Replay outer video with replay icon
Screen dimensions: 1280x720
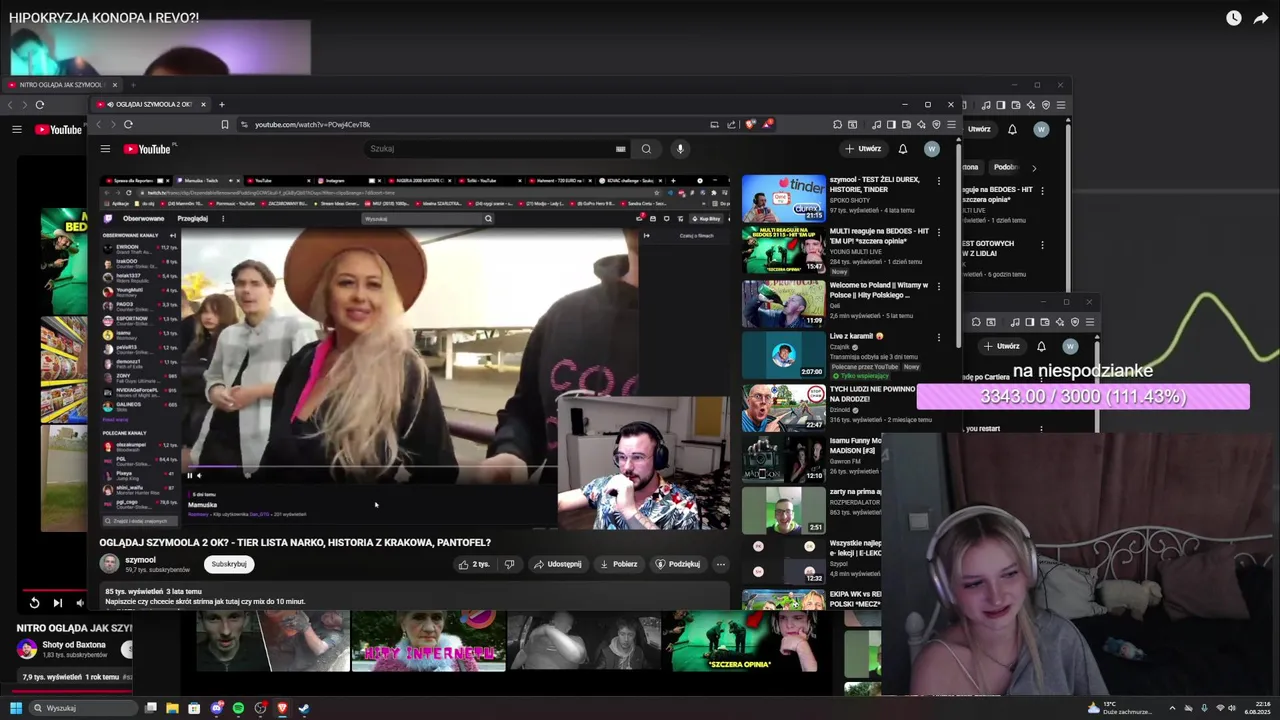(34, 602)
